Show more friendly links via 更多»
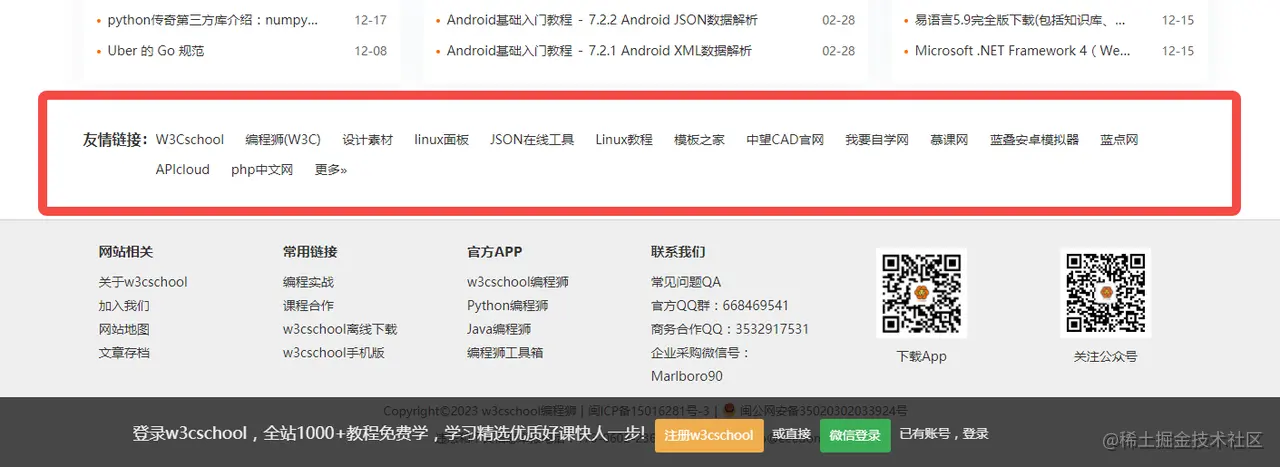This screenshot has height=467, width=1280. click(331, 170)
